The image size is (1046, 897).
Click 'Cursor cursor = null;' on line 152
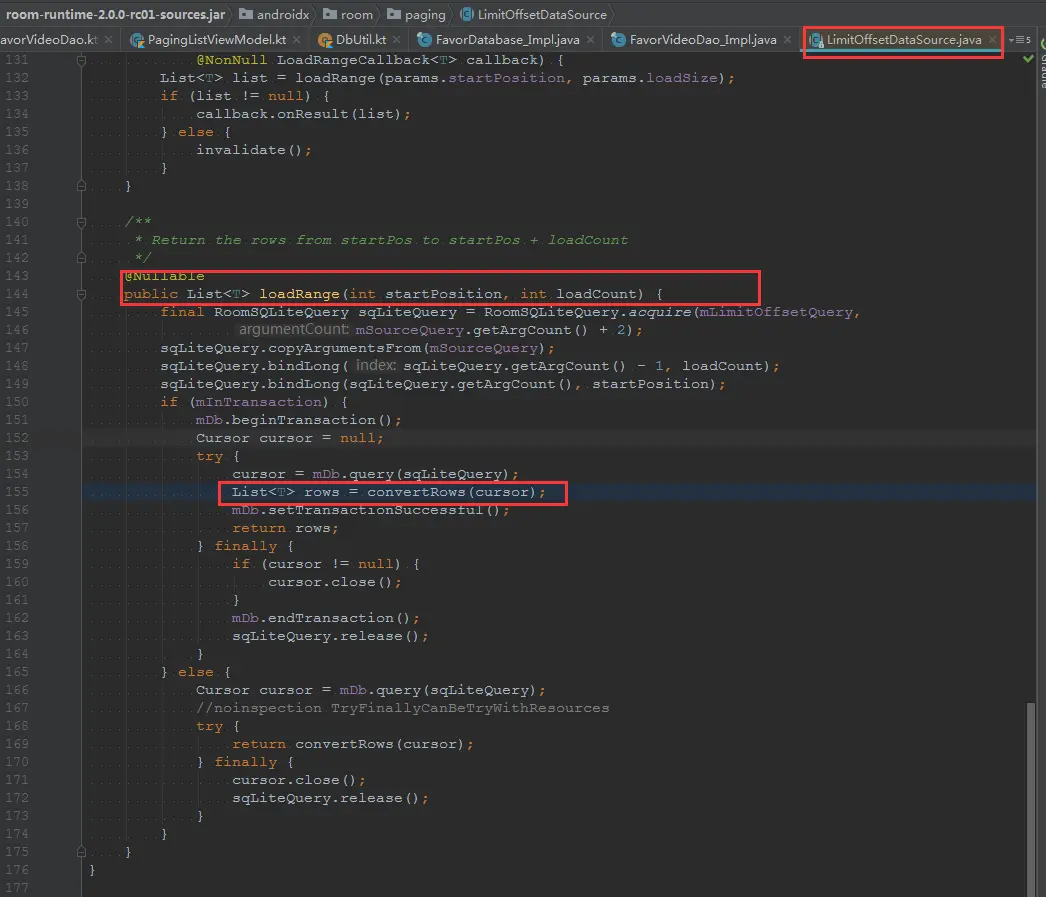tap(290, 438)
